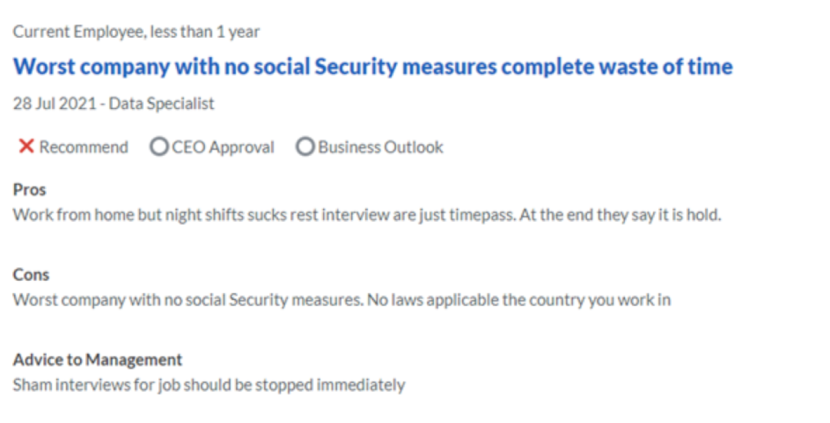This screenshot has height=423, width=830.
Task: Click the Cons section heading
Action: point(31,274)
